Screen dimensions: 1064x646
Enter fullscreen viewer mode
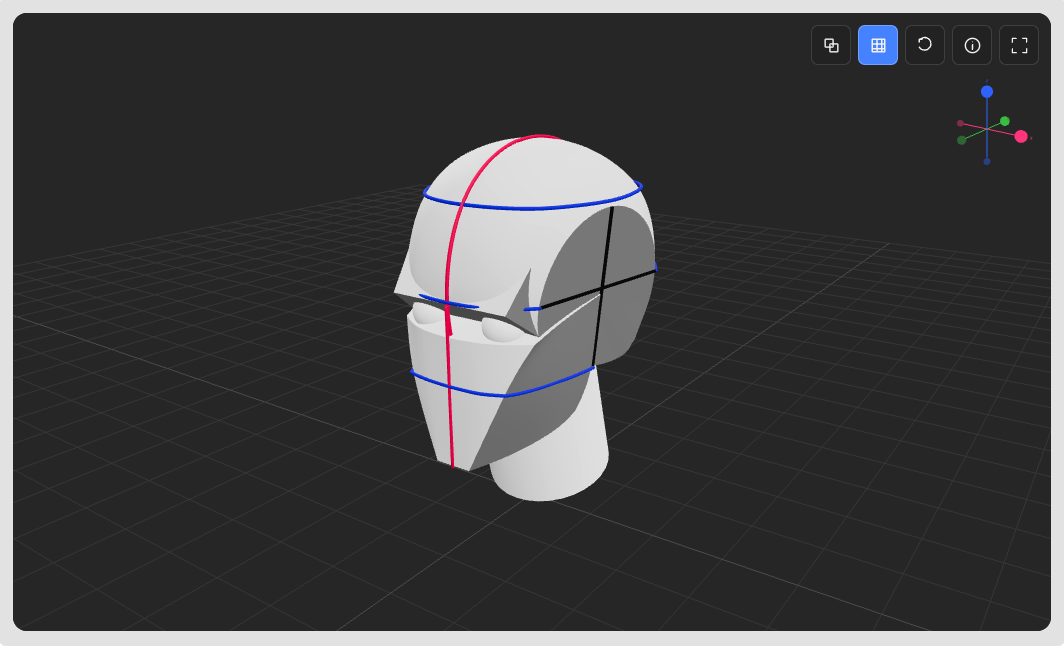point(1019,45)
